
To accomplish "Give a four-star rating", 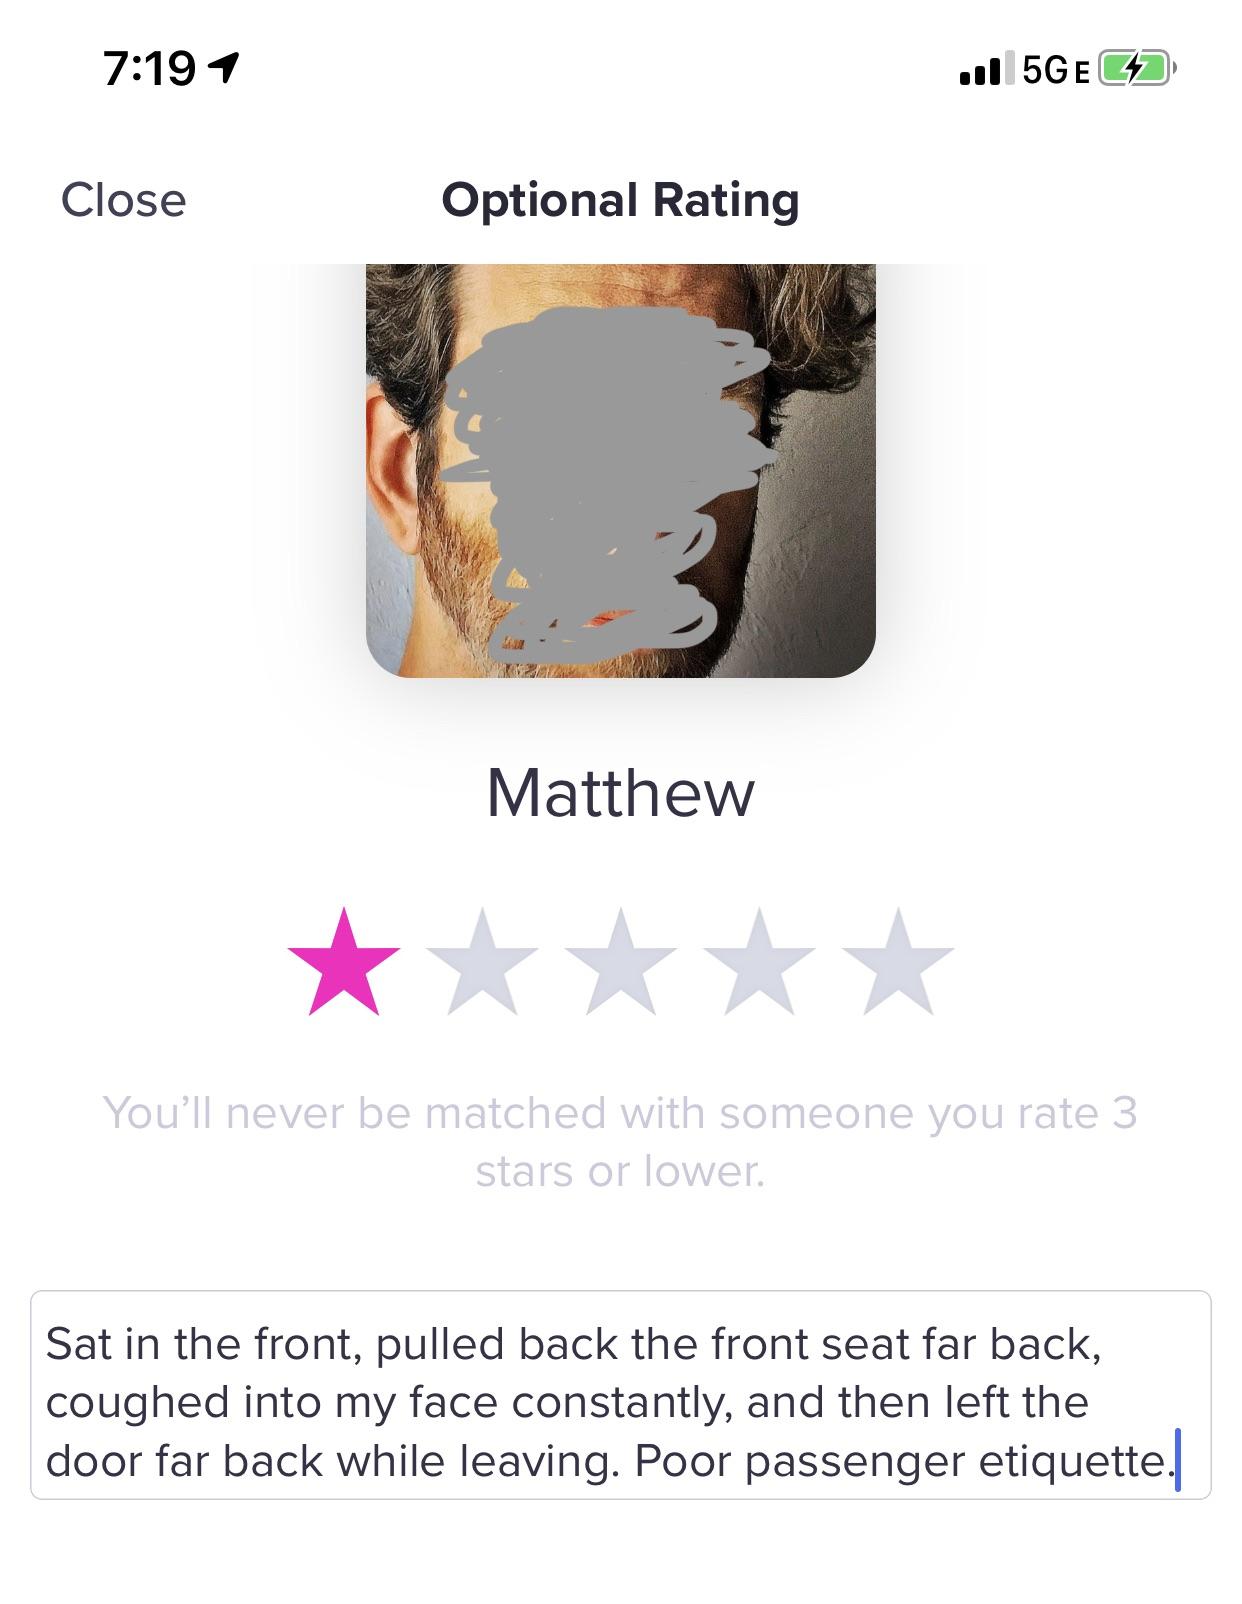I will click(760, 962).
